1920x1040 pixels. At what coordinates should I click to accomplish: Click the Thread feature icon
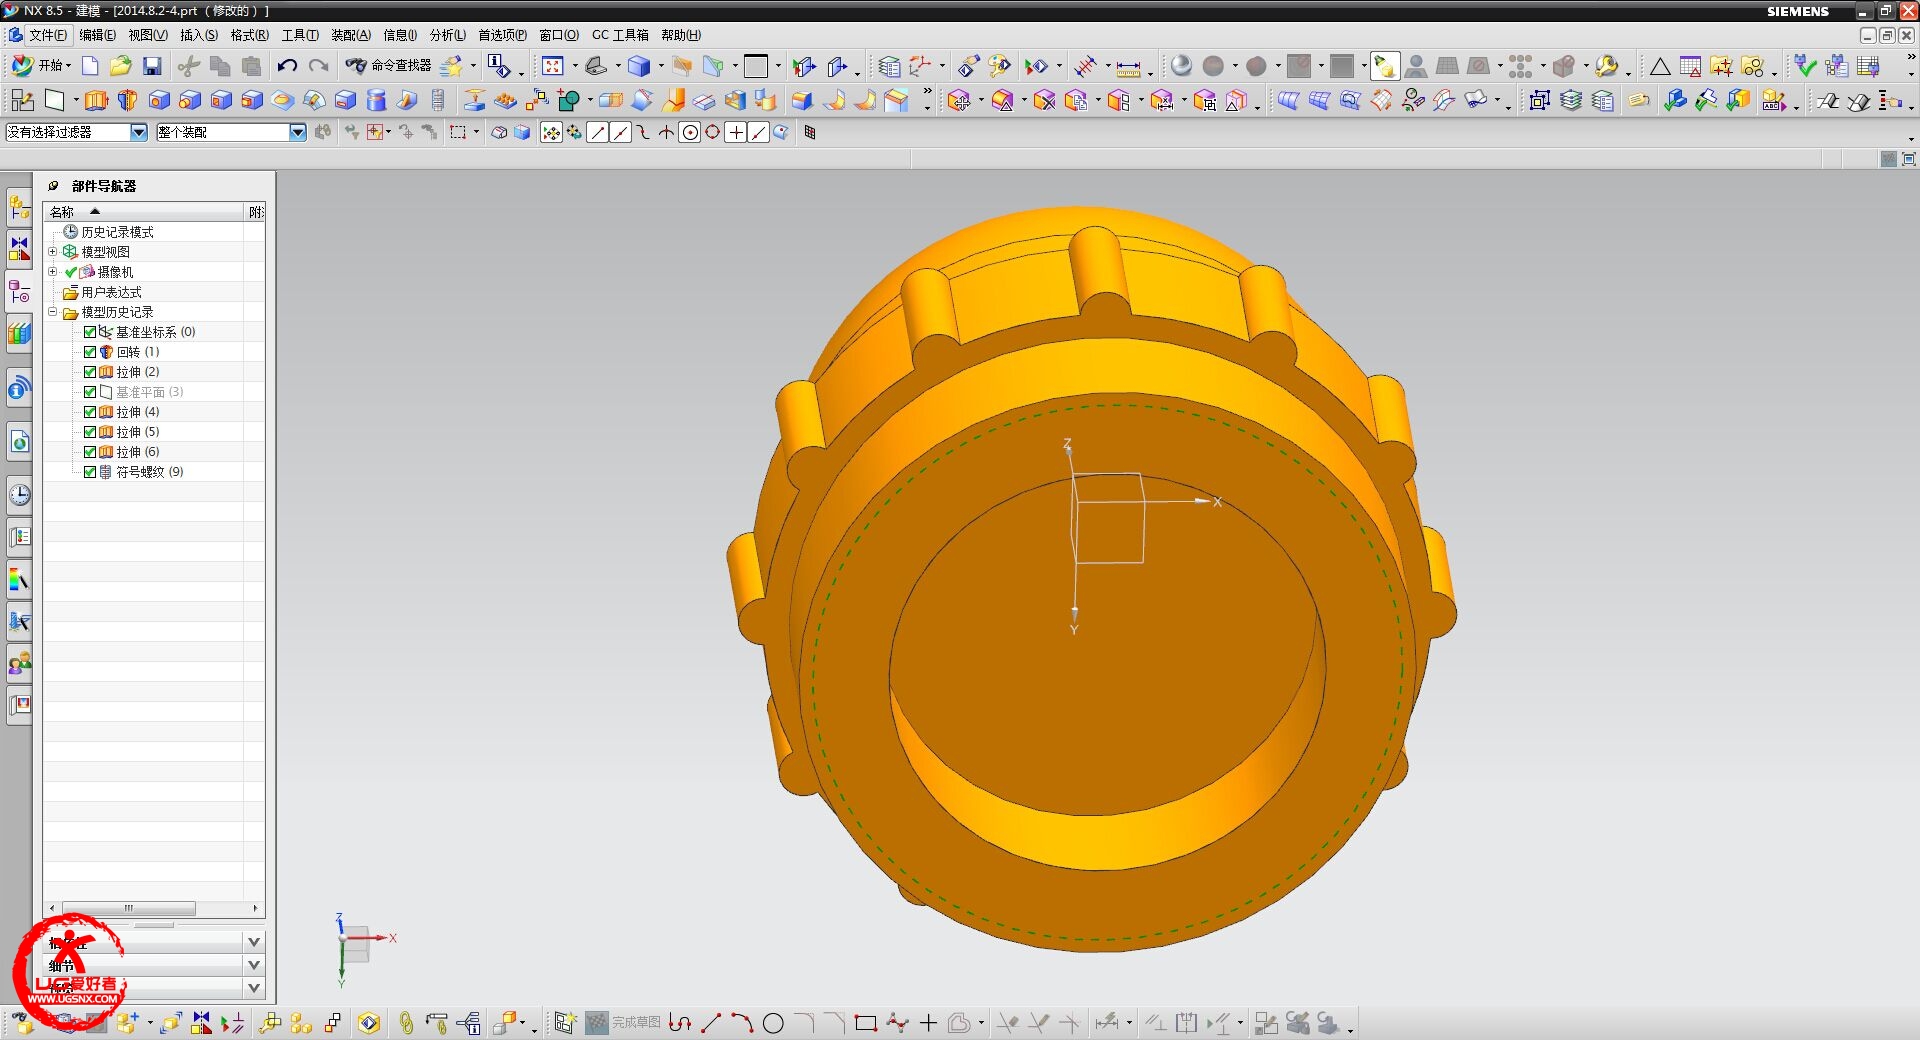438,100
